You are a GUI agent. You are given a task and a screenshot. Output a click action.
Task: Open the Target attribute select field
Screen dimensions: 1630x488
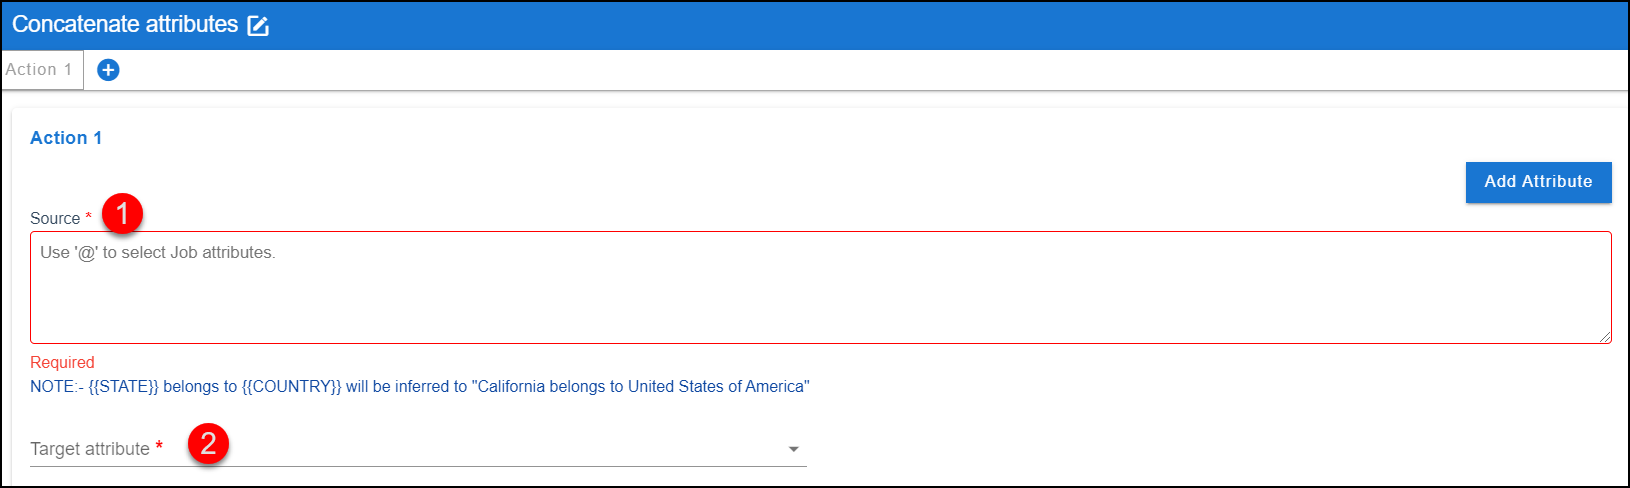click(x=418, y=449)
